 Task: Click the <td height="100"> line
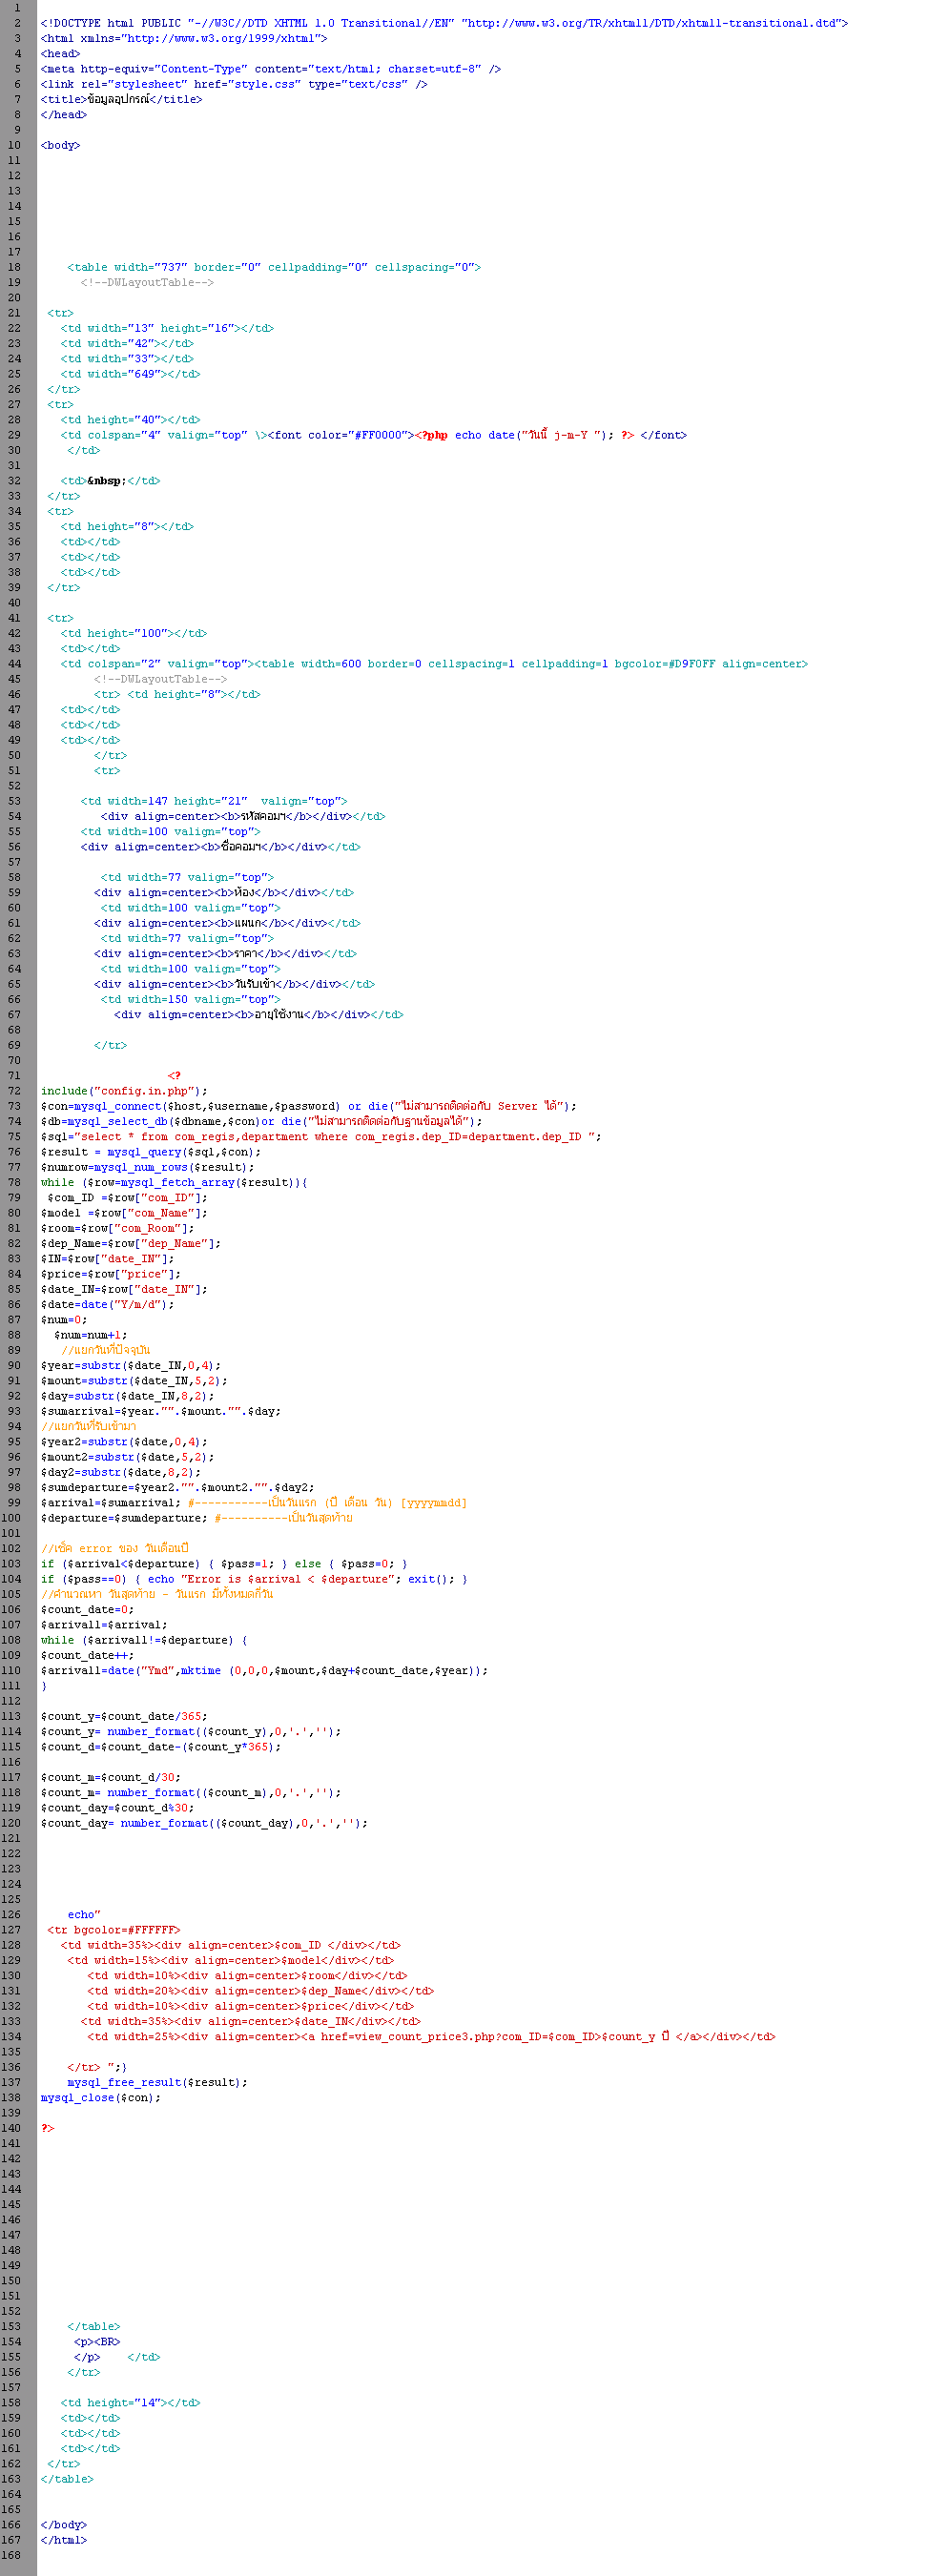tap(134, 633)
